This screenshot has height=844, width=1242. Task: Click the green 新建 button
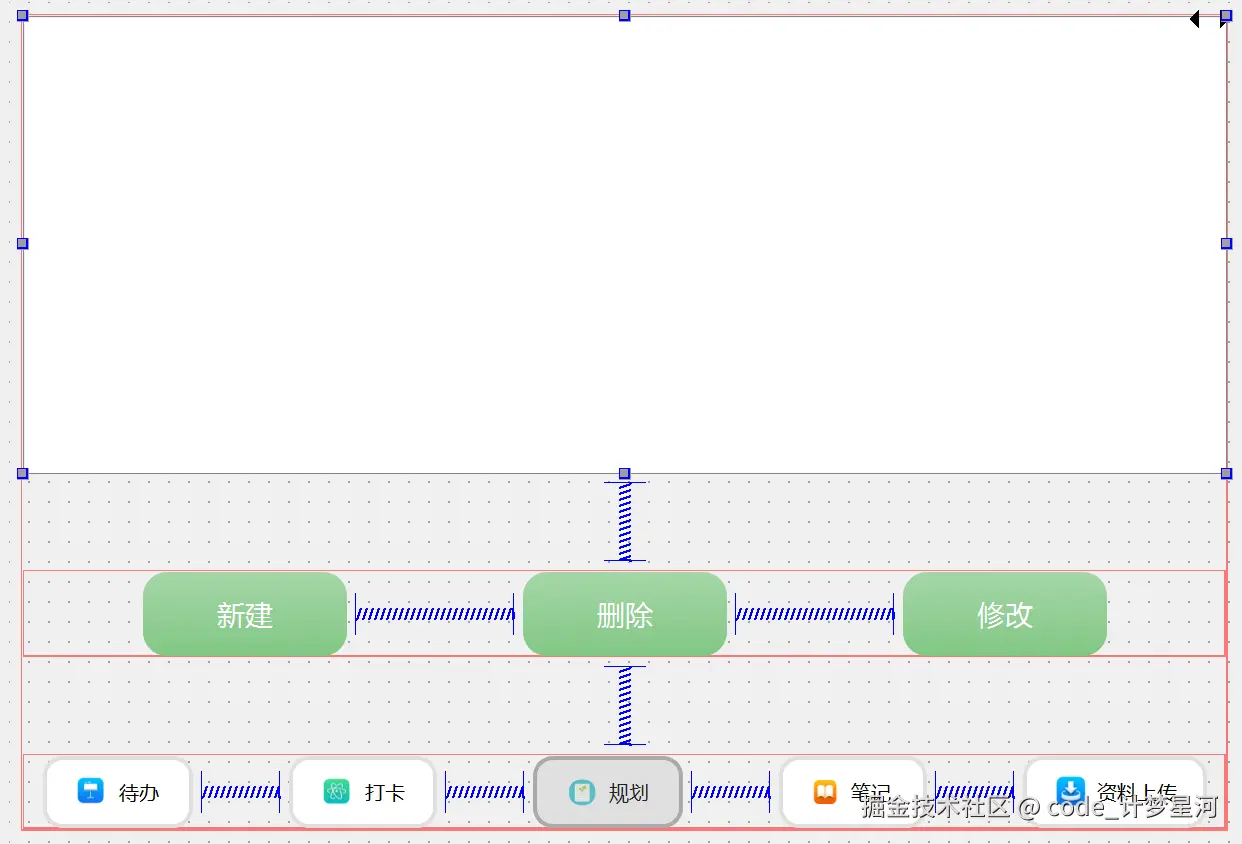click(245, 614)
